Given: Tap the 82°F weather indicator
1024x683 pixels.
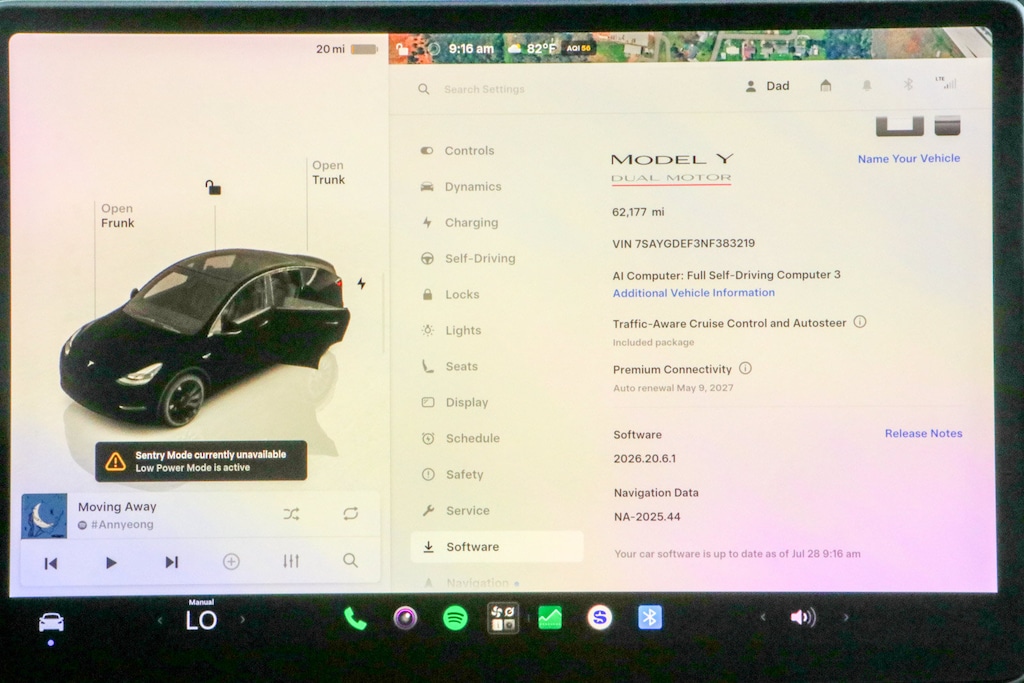Looking at the screenshot, I should point(533,49).
